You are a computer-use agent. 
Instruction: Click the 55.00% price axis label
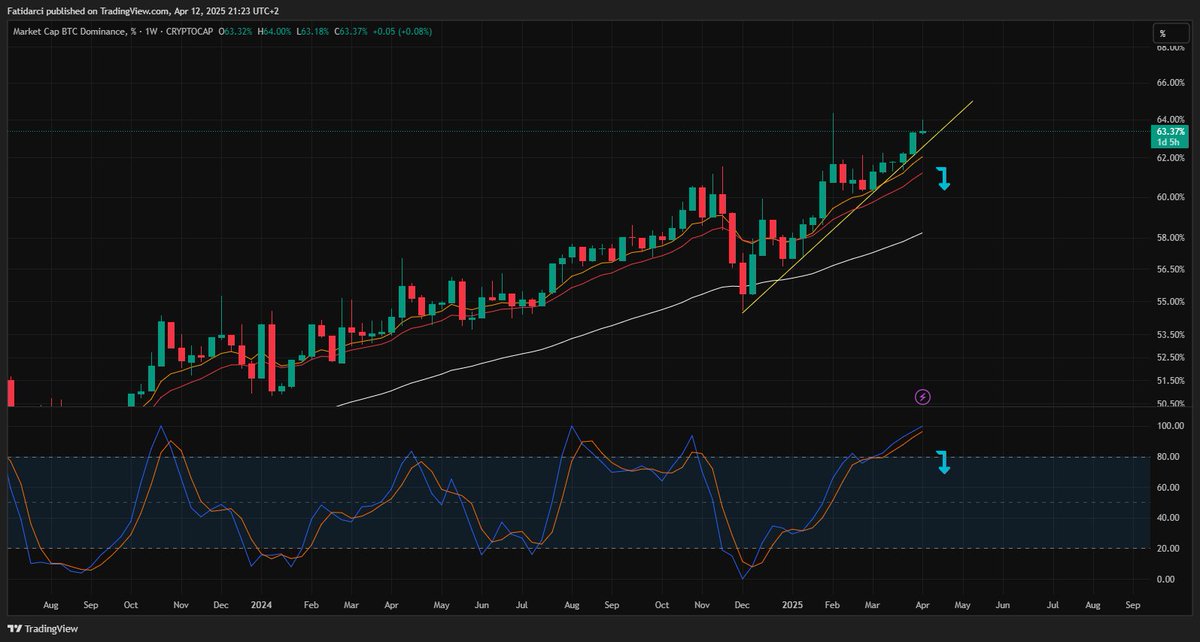[x=1170, y=301]
